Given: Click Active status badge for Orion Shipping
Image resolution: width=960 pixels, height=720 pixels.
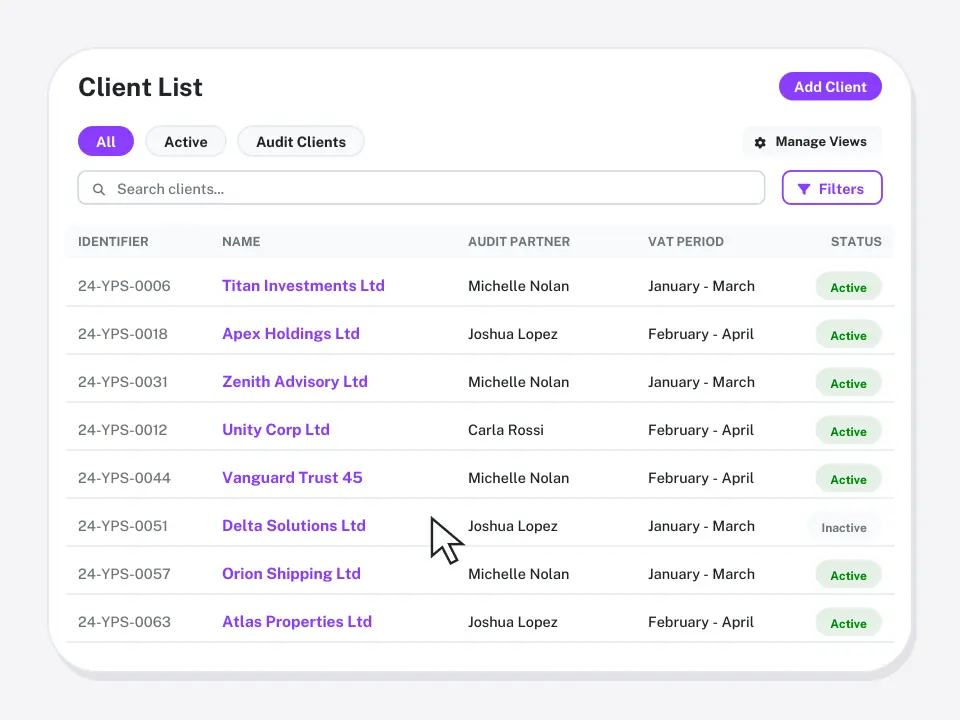Looking at the screenshot, I should point(848,575).
